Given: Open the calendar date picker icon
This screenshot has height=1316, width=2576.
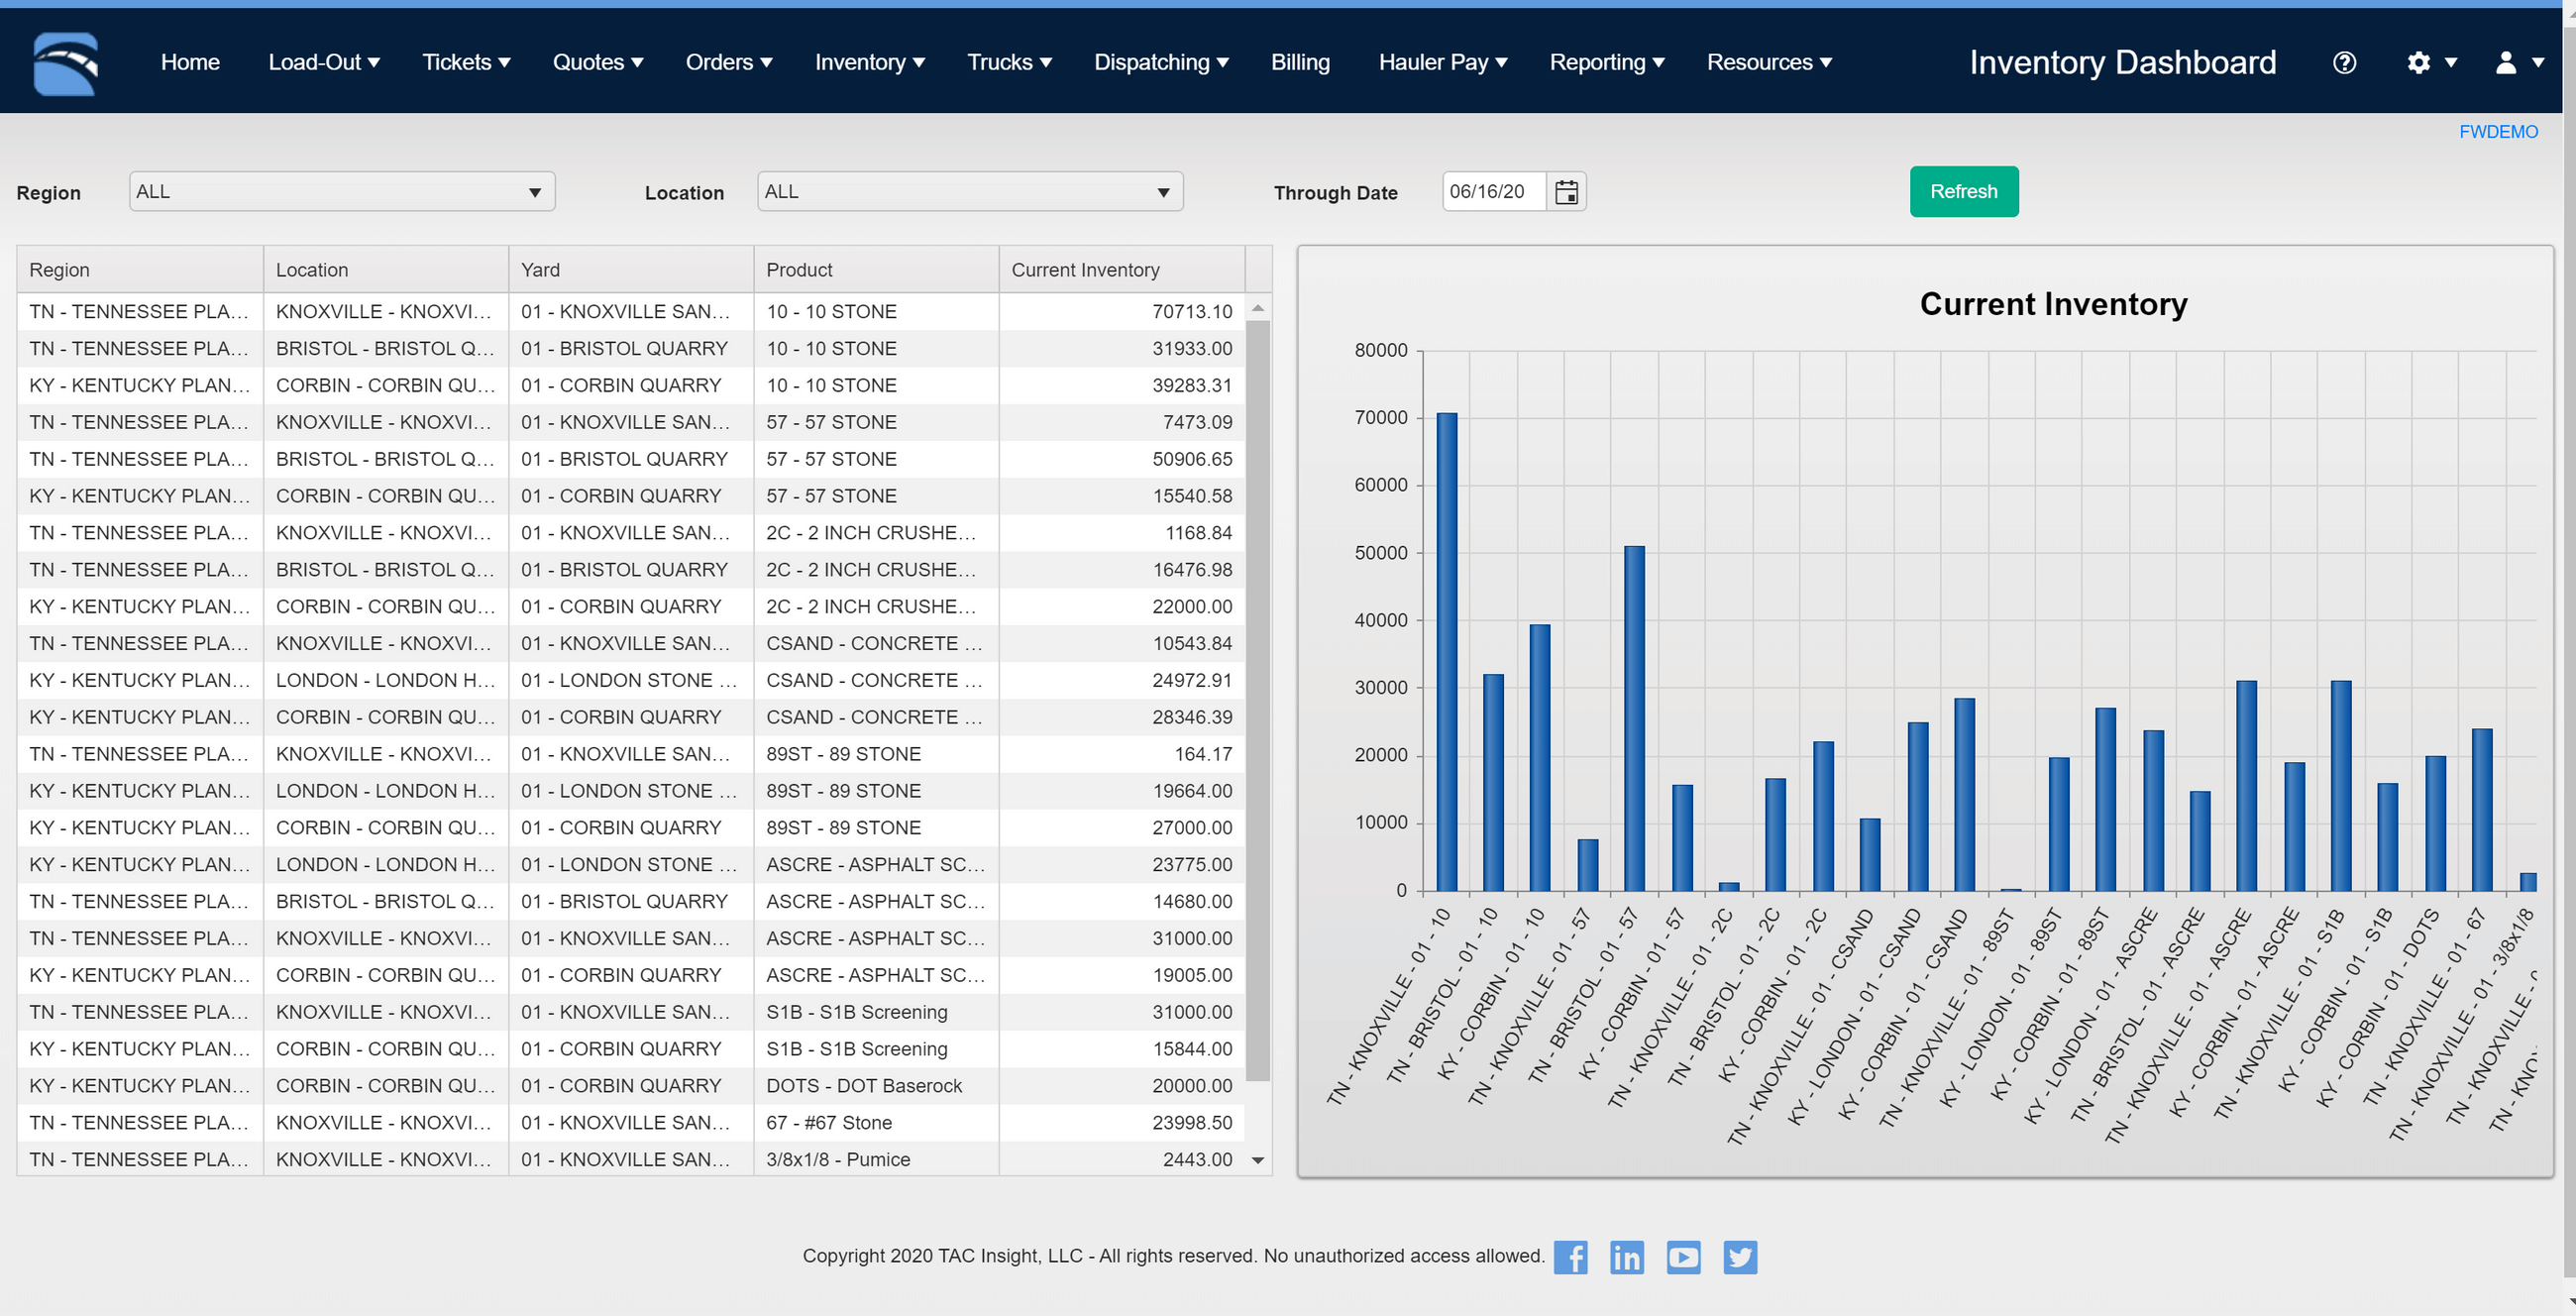Looking at the screenshot, I should pos(1565,191).
